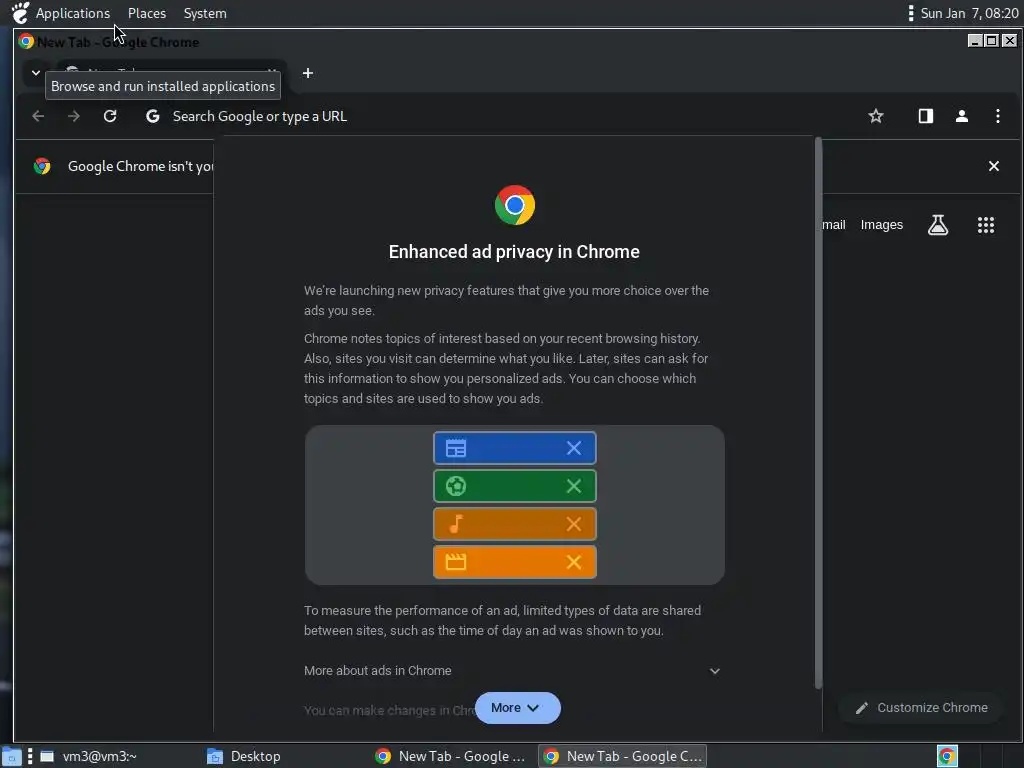Click the Chrome icon in window title bar

(26, 42)
